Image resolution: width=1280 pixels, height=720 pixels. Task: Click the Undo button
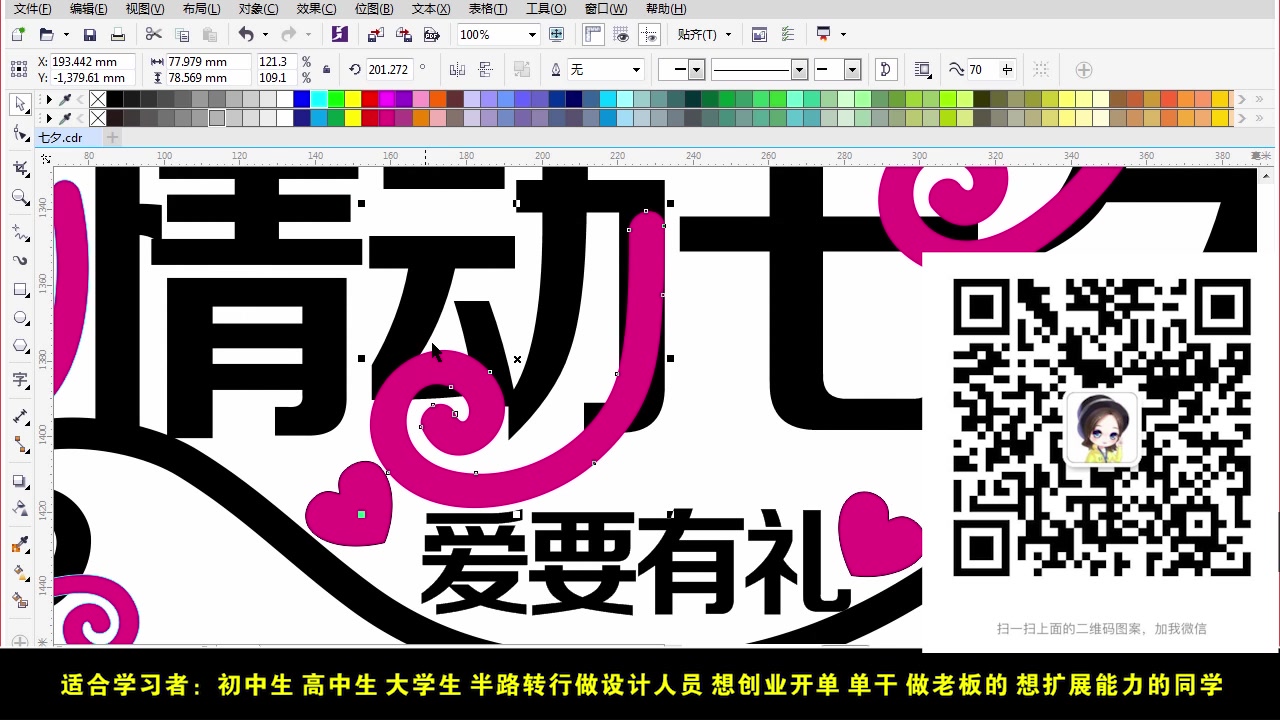pyautogui.click(x=247, y=34)
